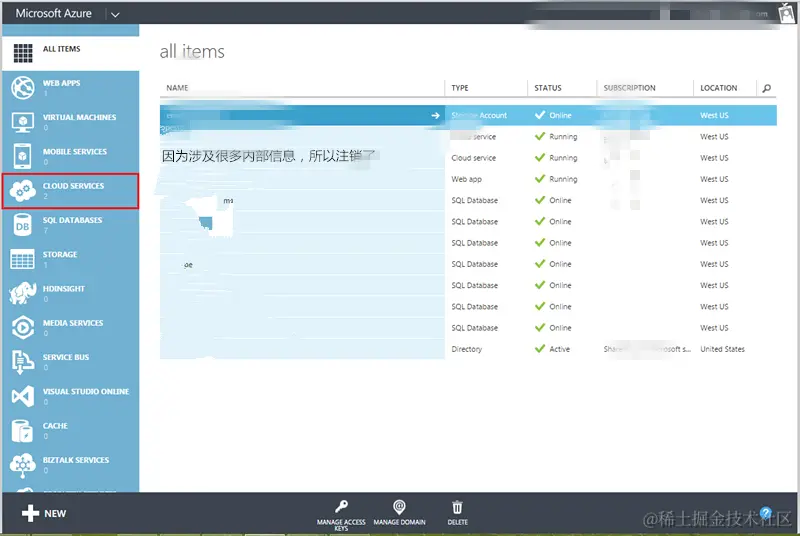Go to CLOUD SERVICES in sidebar
Image resolution: width=800 pixels, height=536 pixels.
click(73, 186)
